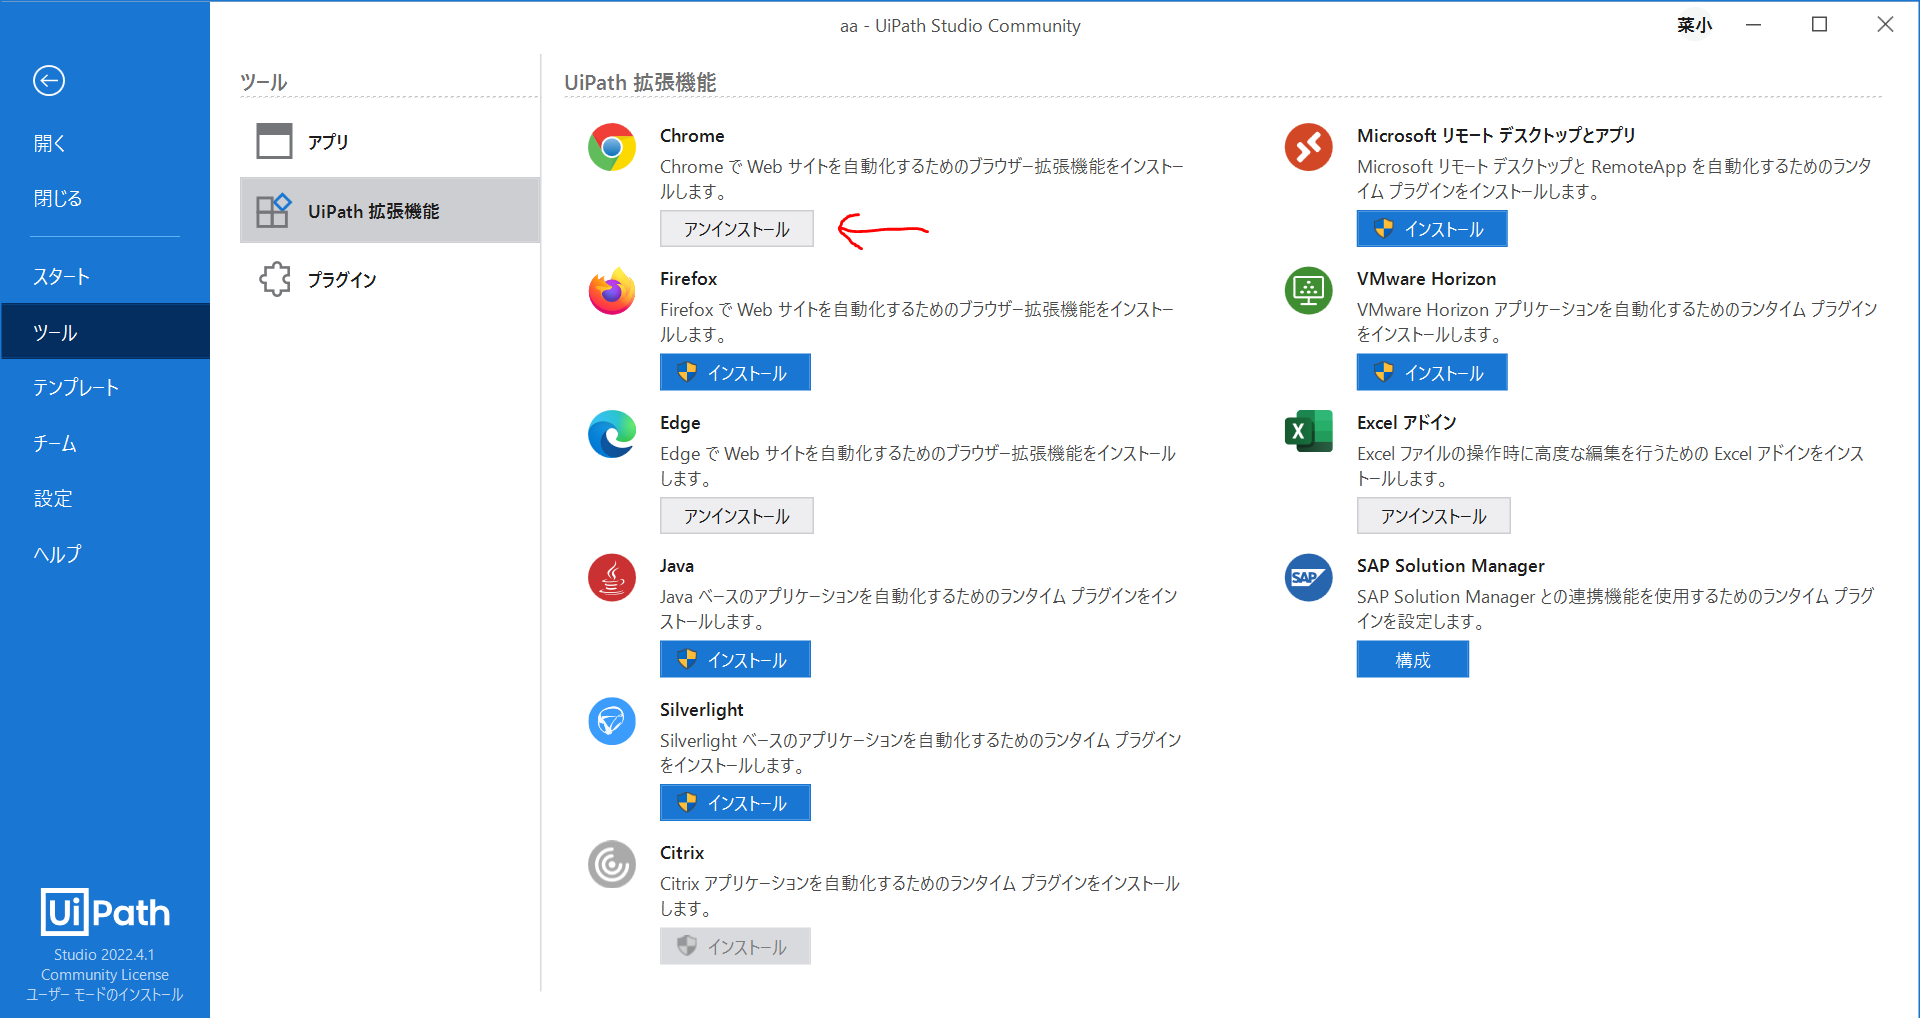The width and height of the screenshot is (1920, 1018).
Task: Click the UiPath 拡張機能 section heading
Action: (x=641, y=83)
